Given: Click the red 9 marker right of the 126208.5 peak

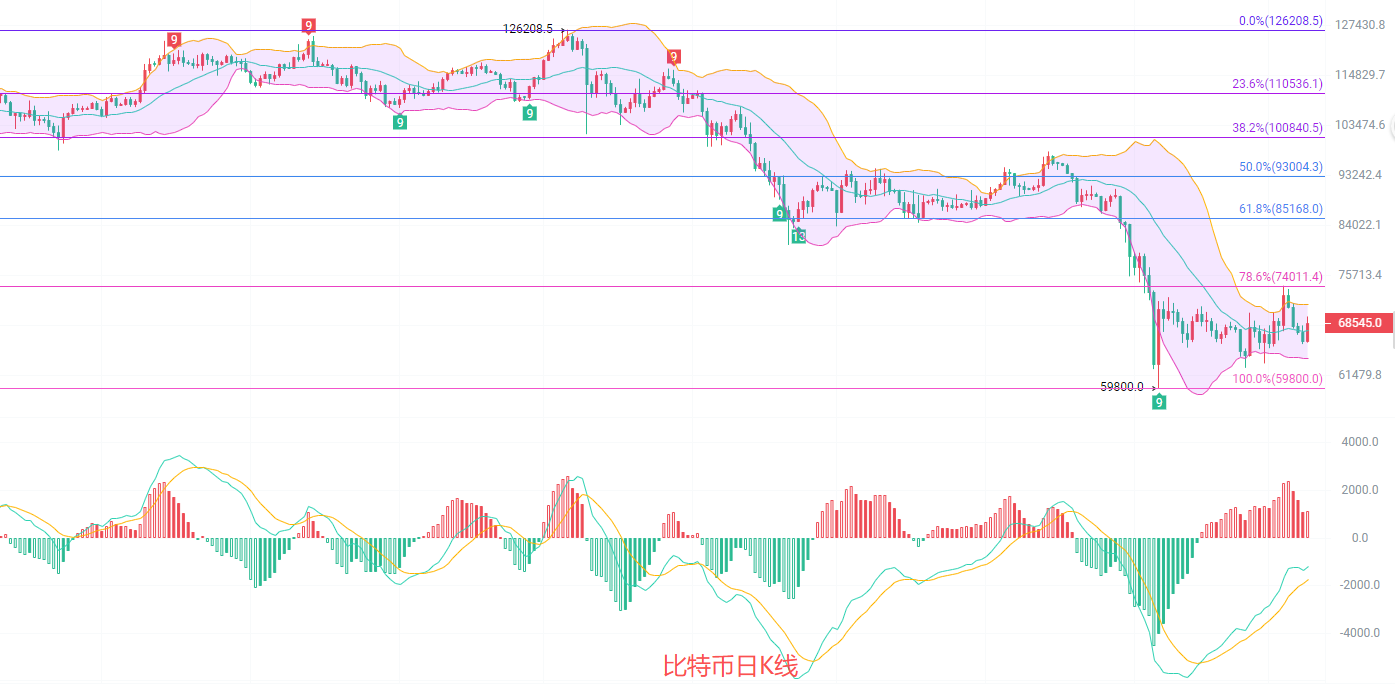Looking at the screenshot, I should (x=674, y=57).
